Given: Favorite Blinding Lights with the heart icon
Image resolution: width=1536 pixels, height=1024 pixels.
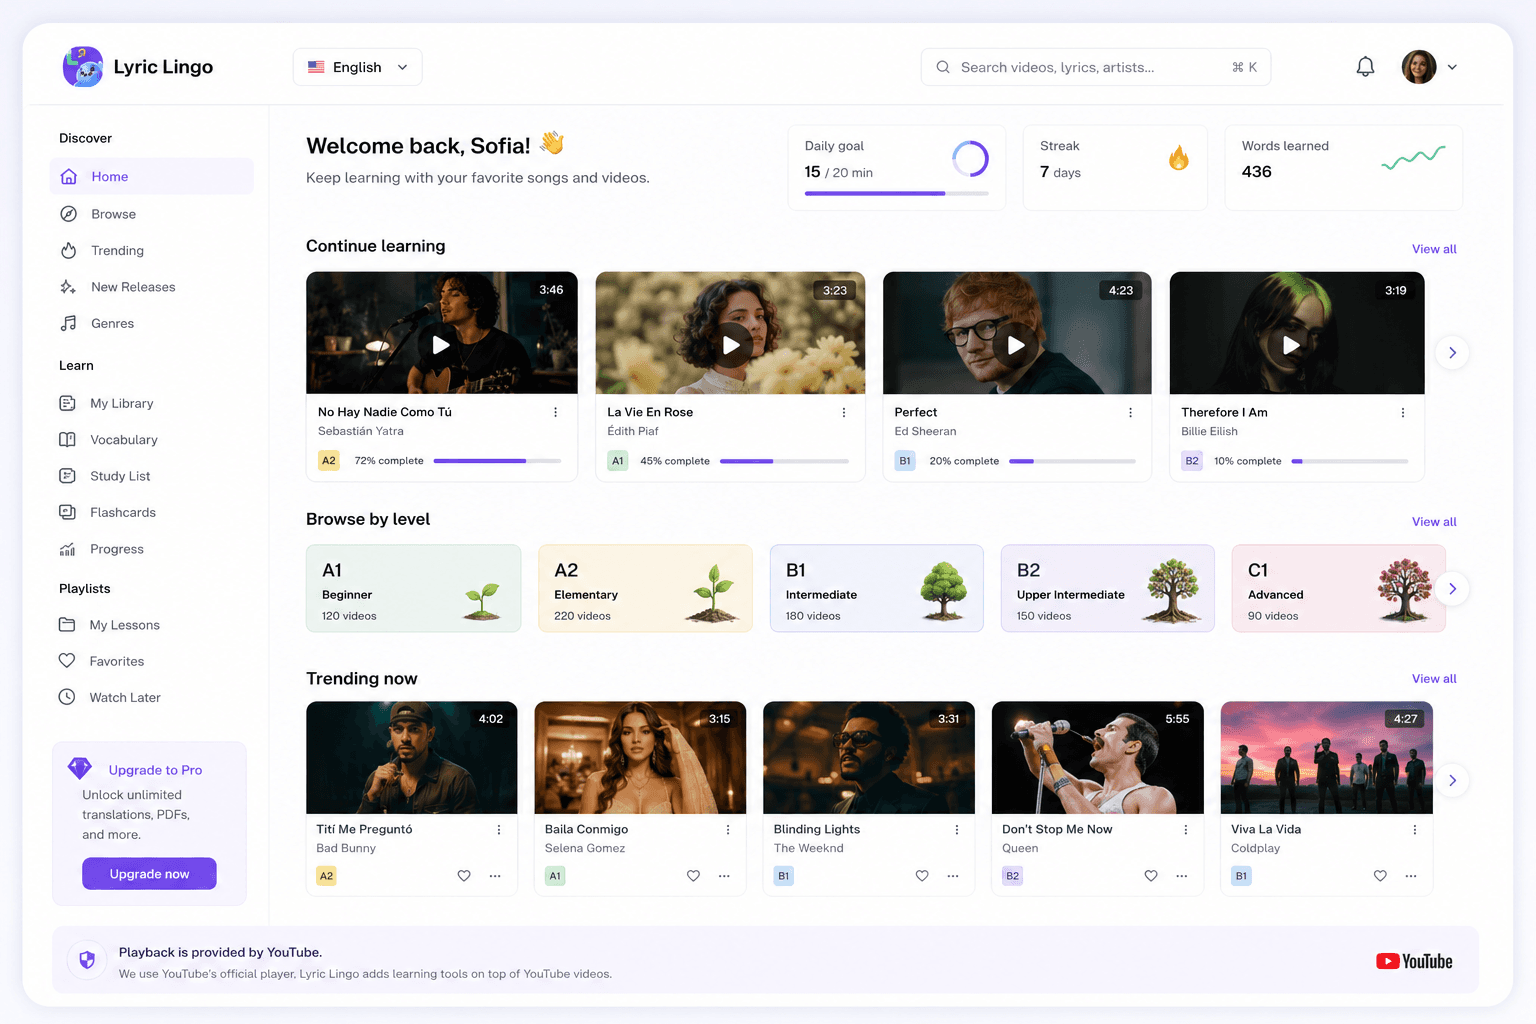Looking at the screenshot, I should coord(922,876).
